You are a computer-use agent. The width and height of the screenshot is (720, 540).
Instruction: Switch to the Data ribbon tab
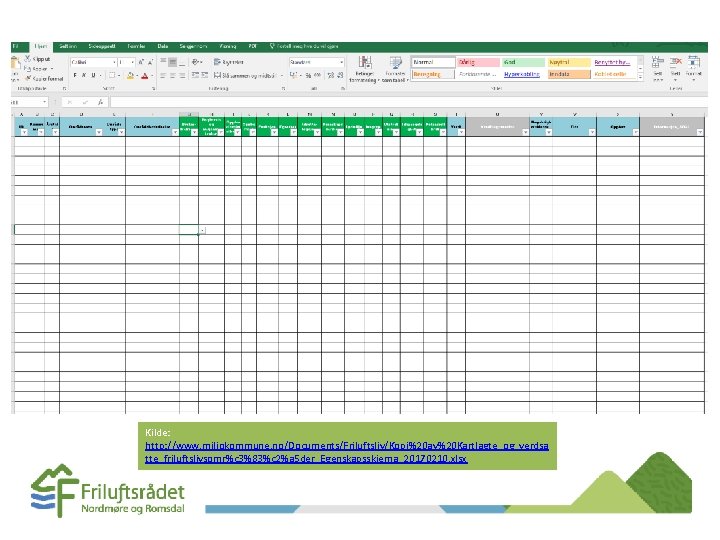tap(163, 46)
